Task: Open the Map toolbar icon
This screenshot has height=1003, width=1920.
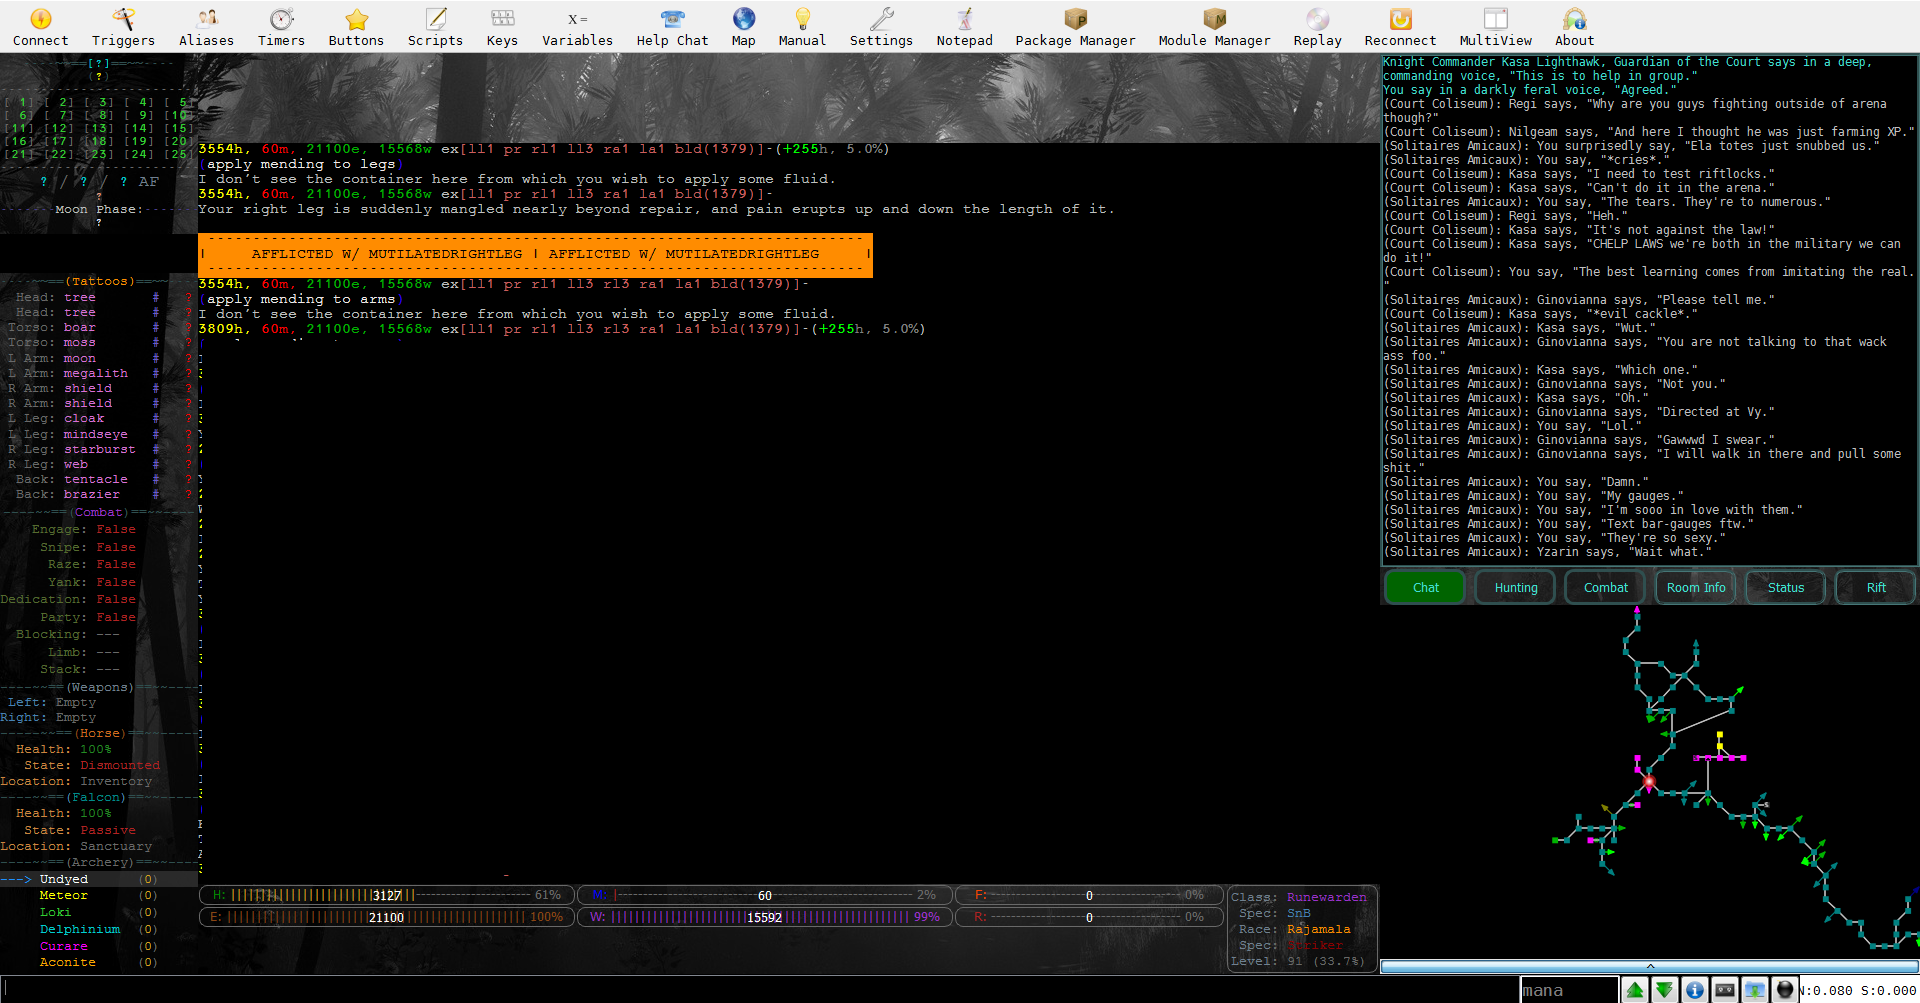Action: coord(743,27)
